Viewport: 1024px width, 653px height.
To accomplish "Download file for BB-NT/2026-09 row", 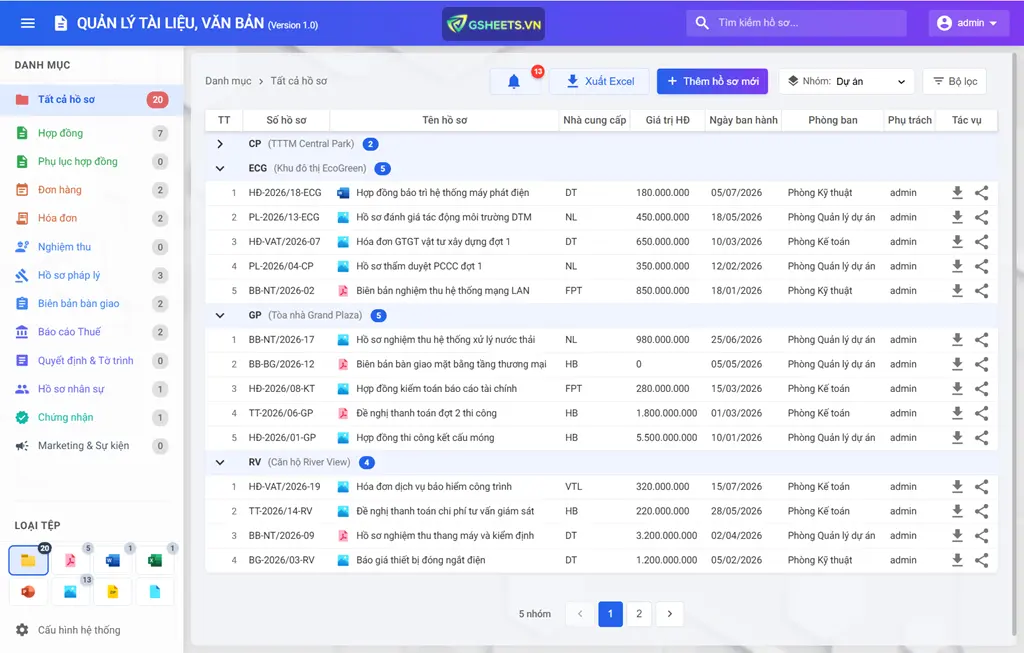I will tap(957, 535).
